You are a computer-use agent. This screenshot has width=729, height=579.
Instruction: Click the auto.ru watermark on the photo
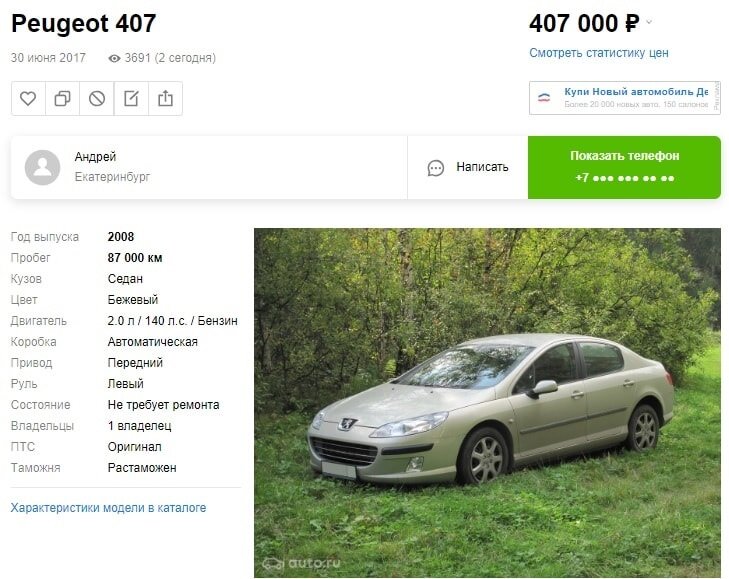tap(301, 563)
